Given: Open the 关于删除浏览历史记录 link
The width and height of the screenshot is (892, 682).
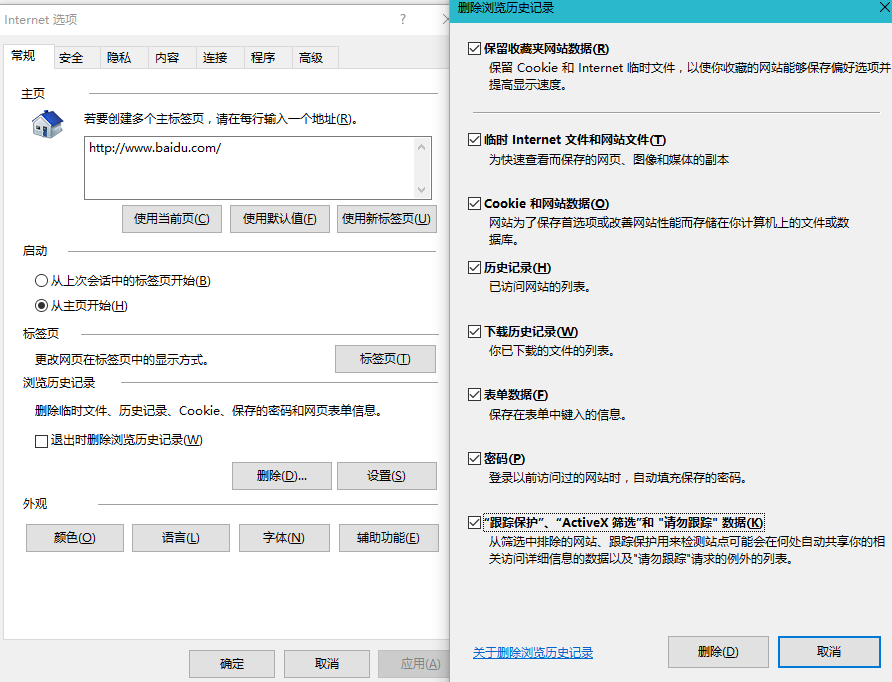Looking at the screenshot, I should tap(533, 651).
